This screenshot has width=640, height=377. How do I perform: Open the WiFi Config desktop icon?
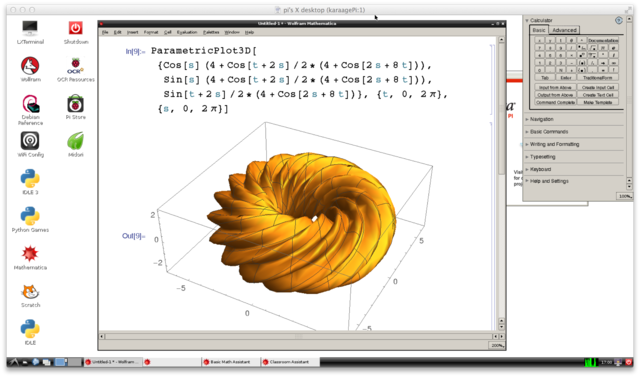(30, 144)
